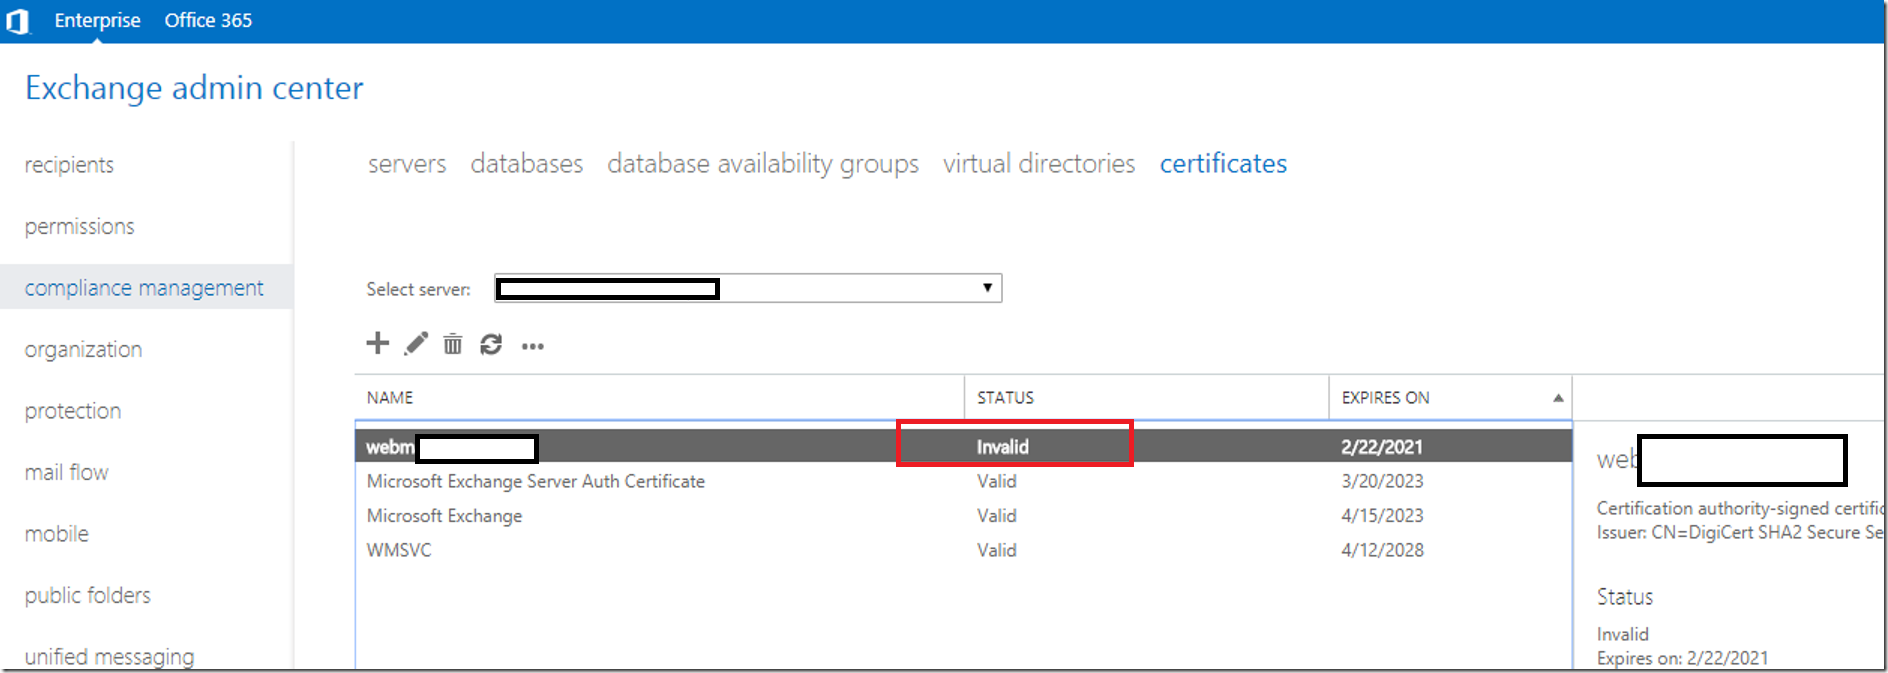Click Valid status of WMSVC row
The width and height of the screenshot is (1888, 673).
(996, 550)
